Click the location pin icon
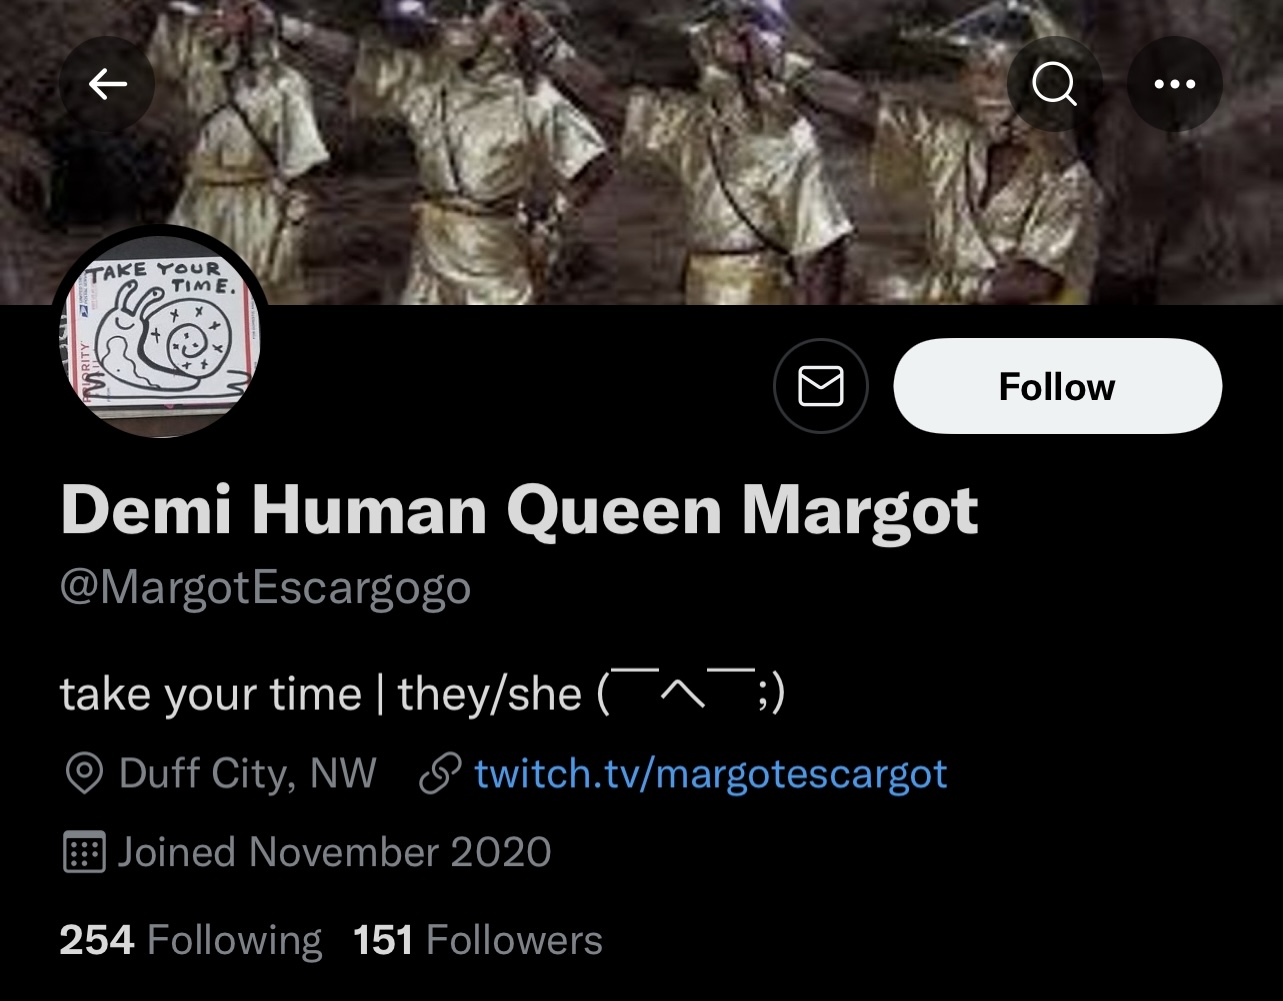 coord(84,774)
